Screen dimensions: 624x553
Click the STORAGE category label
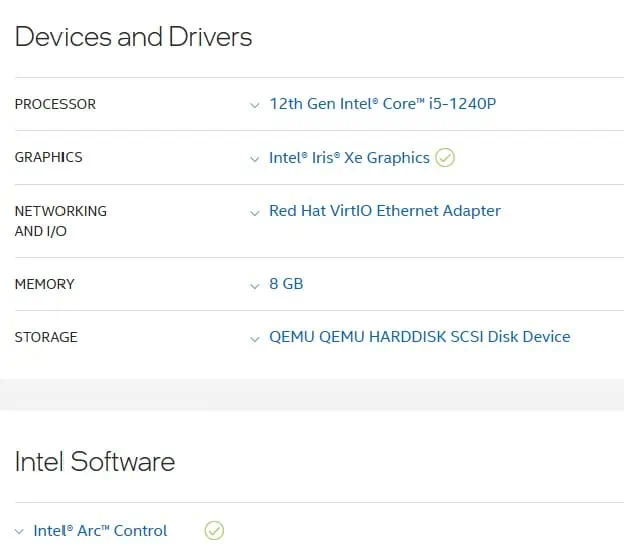pos(46,337)
